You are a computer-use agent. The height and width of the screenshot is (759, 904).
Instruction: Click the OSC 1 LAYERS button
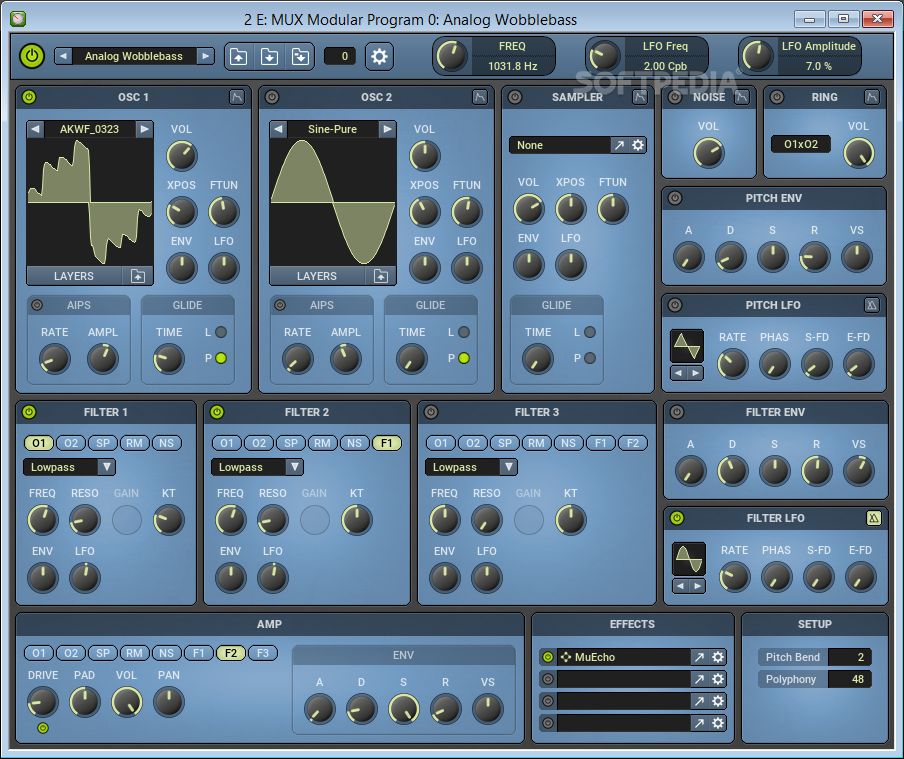click(74, 276)
